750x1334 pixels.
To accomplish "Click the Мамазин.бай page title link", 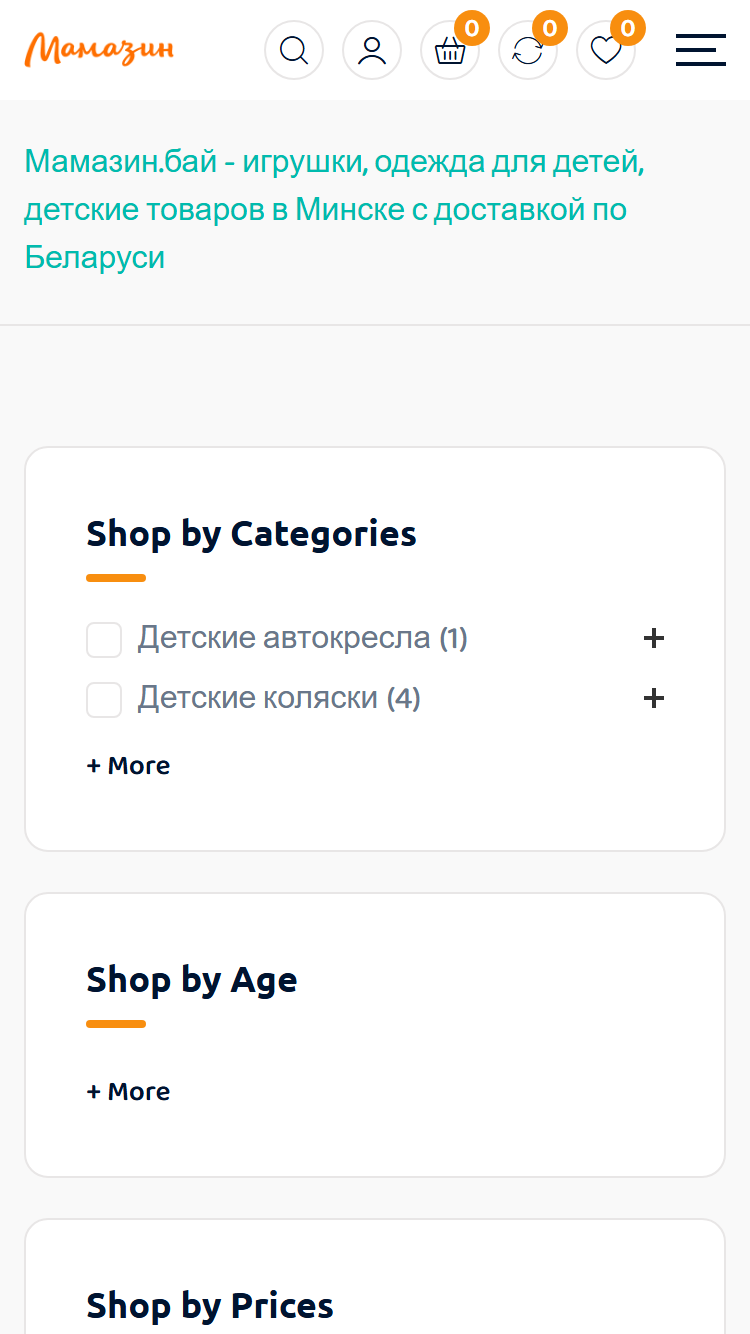I will point(334,210).
